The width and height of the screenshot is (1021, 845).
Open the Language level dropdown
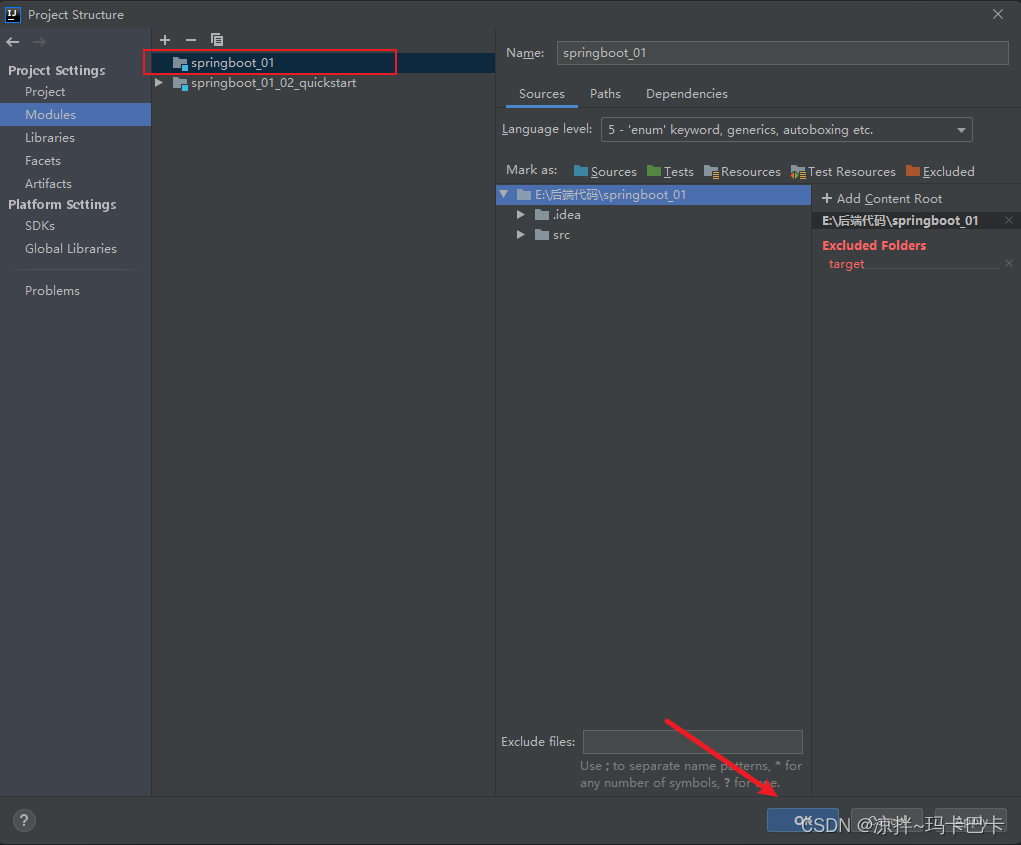point(787,130)
